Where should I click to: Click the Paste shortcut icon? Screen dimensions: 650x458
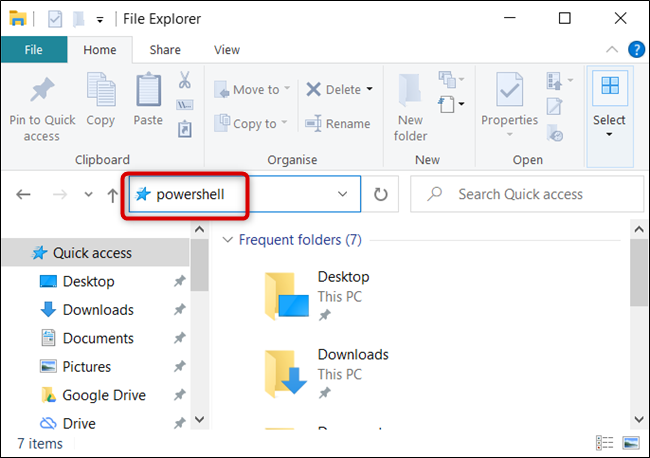[x=184, y=129]
